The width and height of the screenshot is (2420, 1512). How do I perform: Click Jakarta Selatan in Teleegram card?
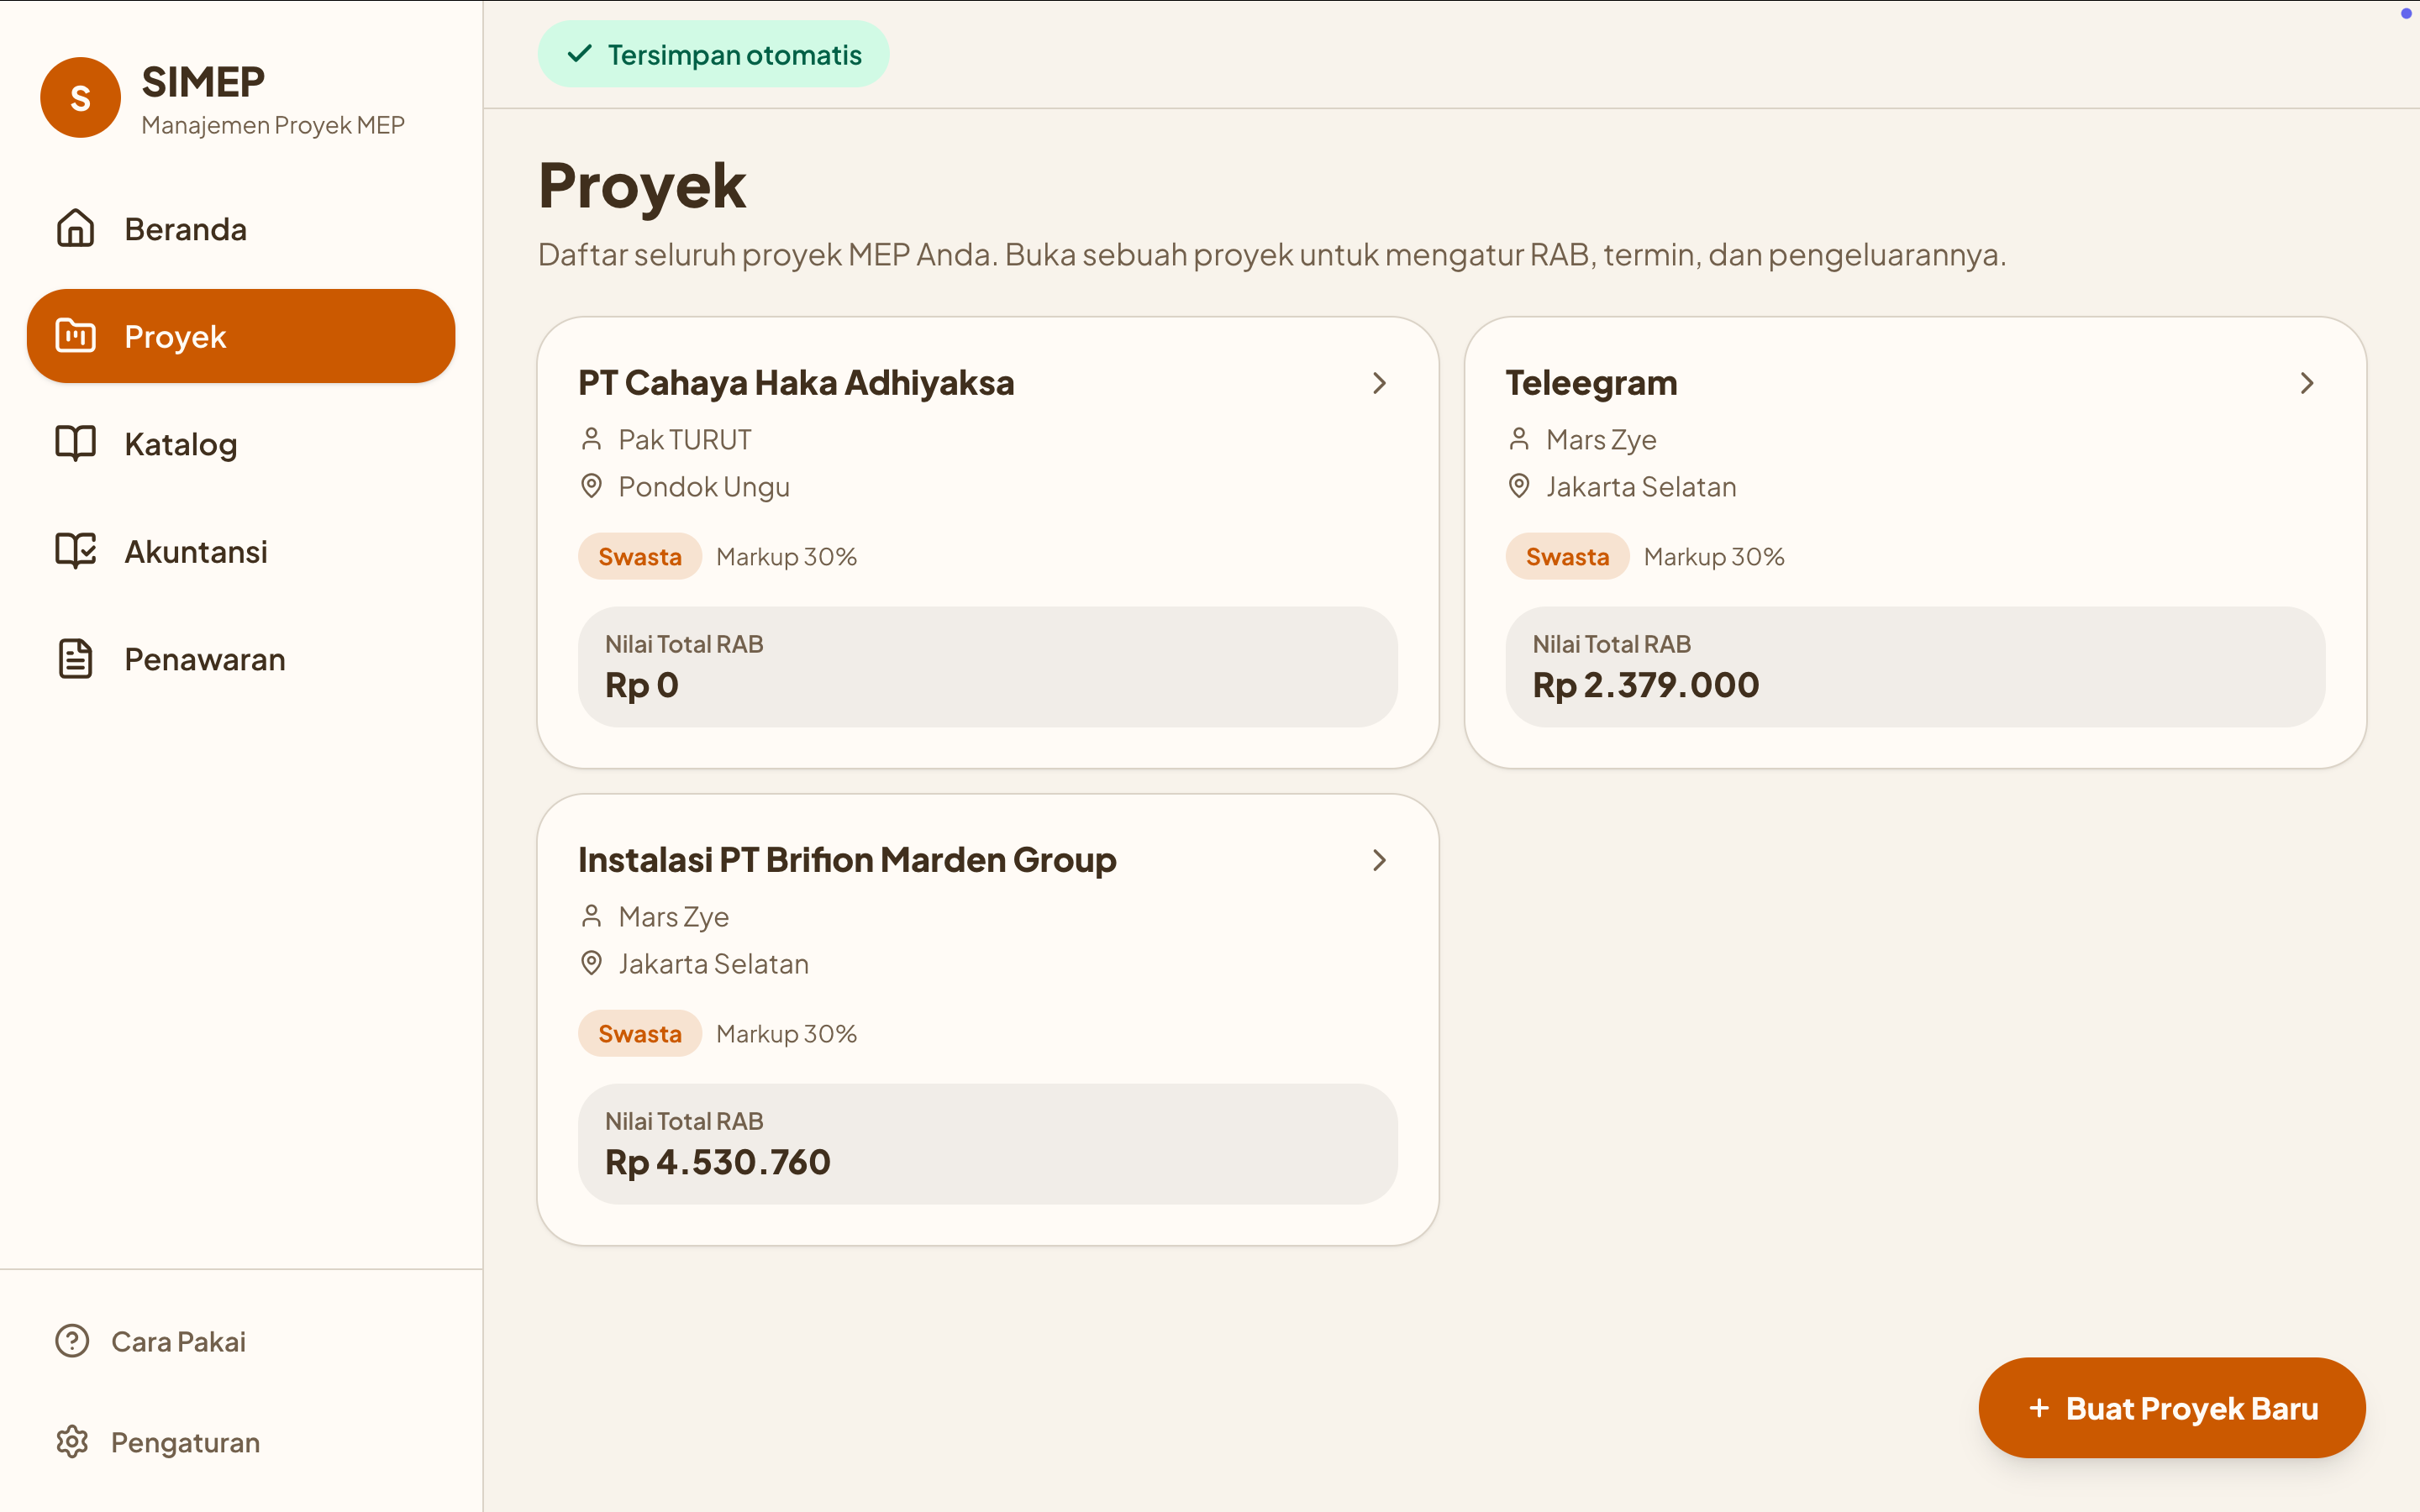1641,487
